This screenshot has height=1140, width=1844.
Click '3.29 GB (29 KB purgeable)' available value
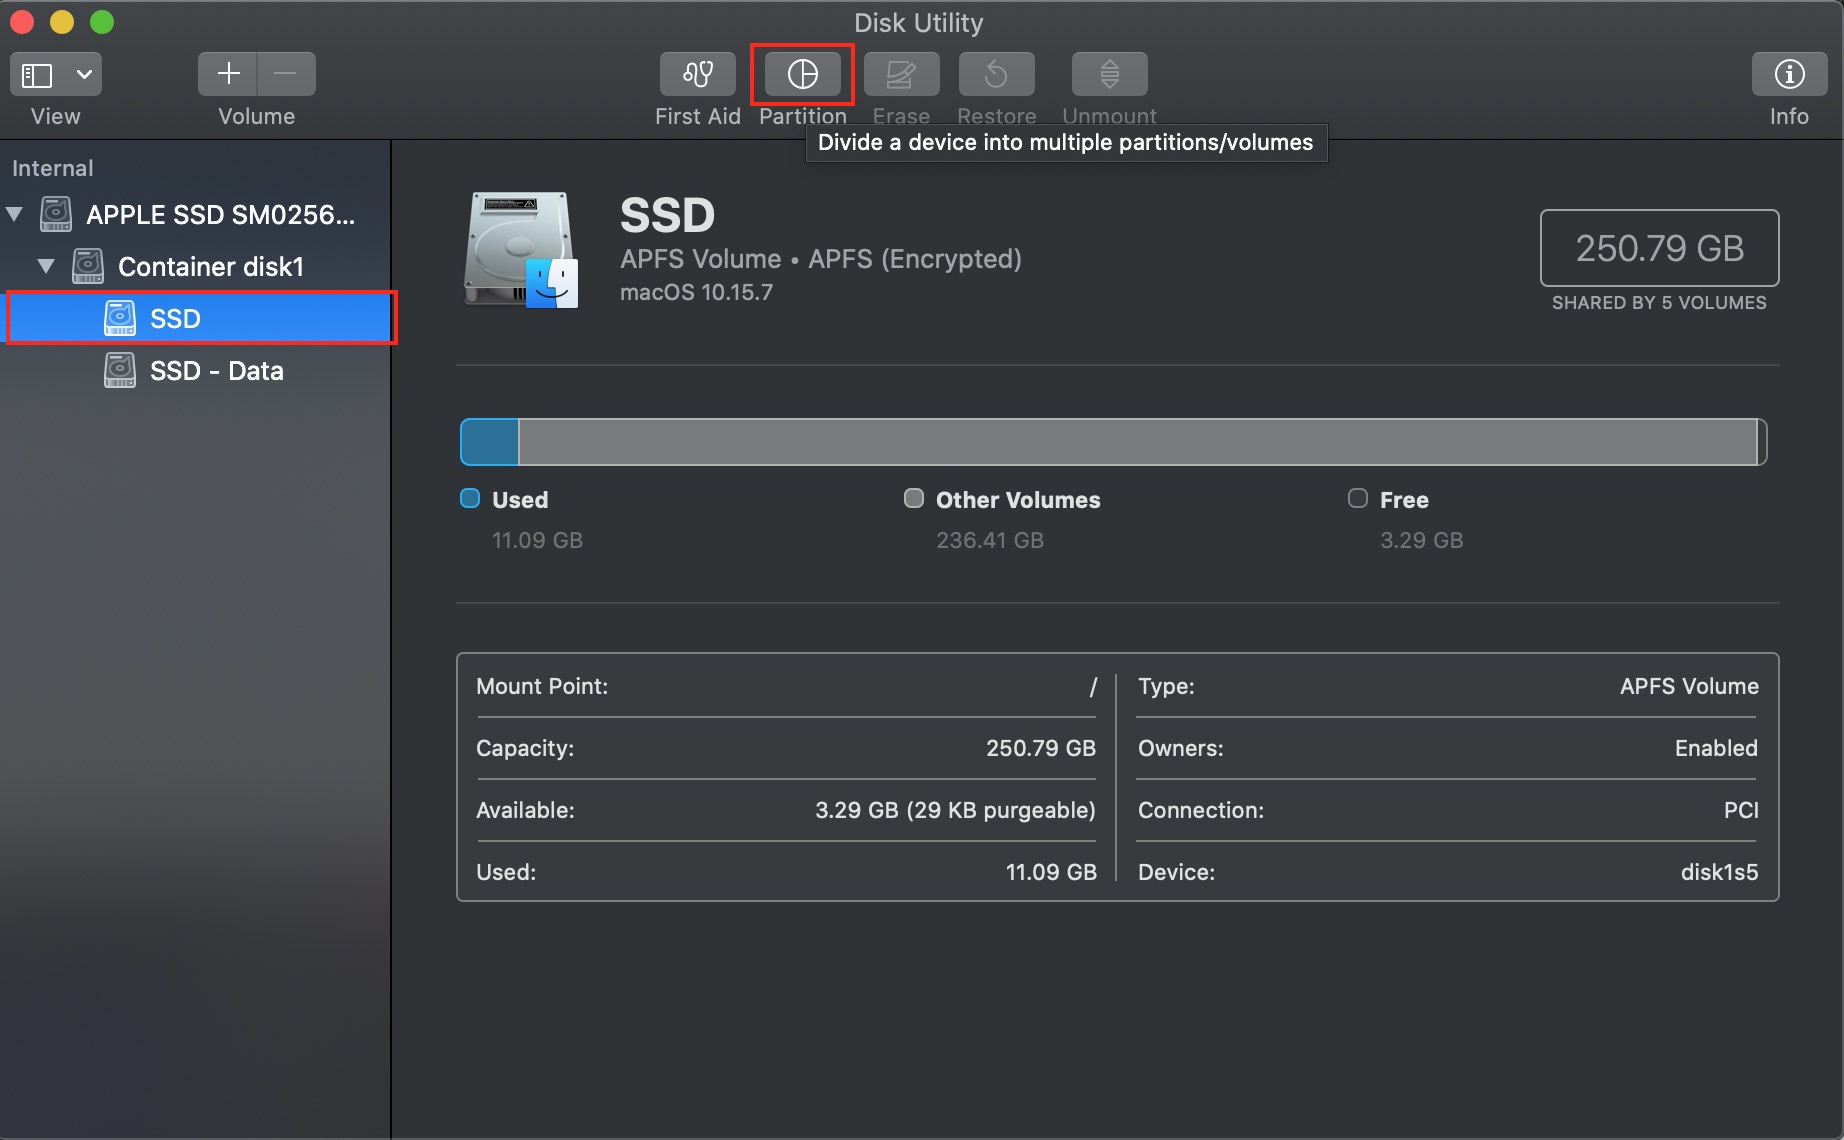pyautogui.click(x=955, y=810)
